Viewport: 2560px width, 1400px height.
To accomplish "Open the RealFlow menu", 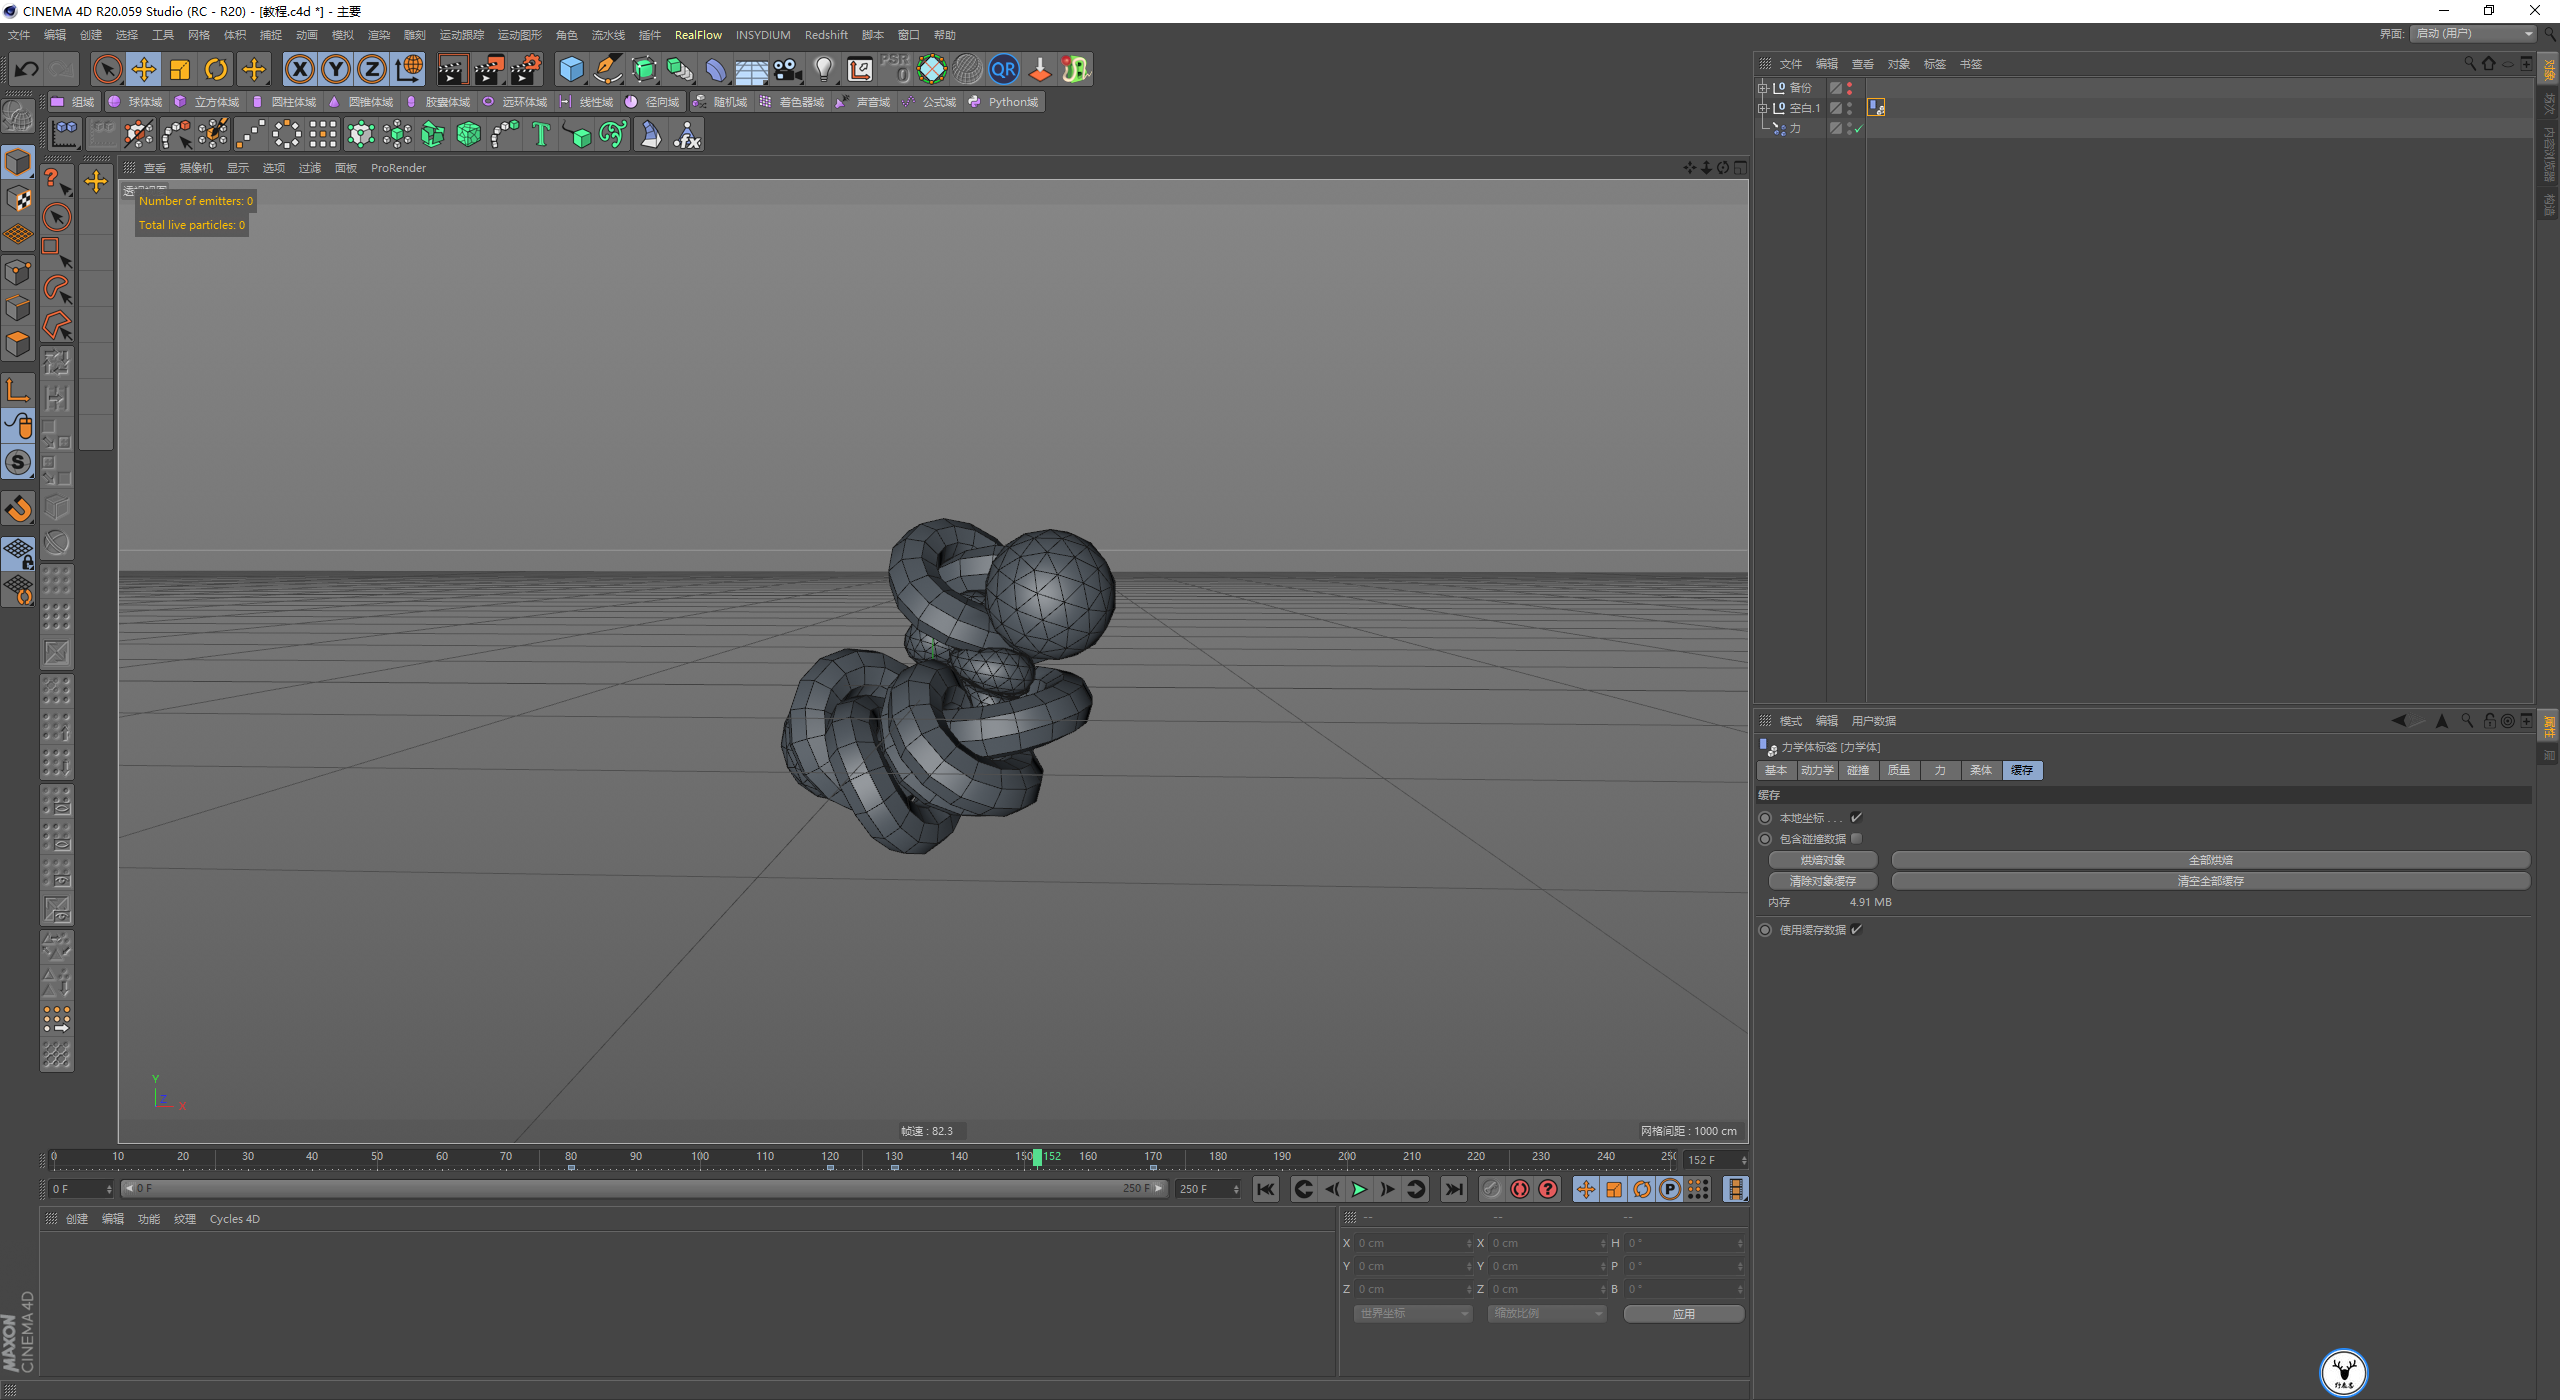I will (698, 35).
